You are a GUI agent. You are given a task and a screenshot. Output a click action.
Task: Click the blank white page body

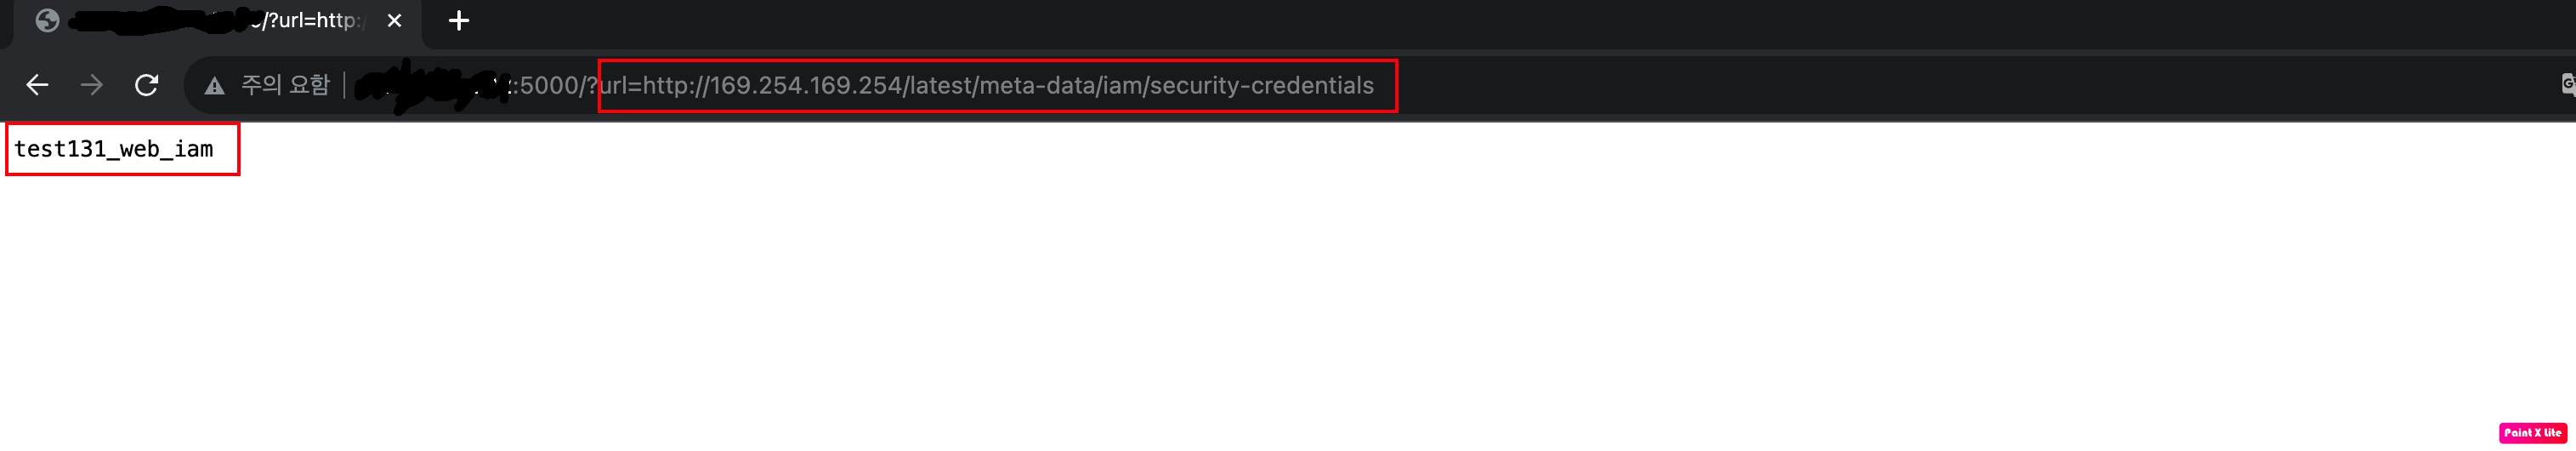coord(1288,300)
